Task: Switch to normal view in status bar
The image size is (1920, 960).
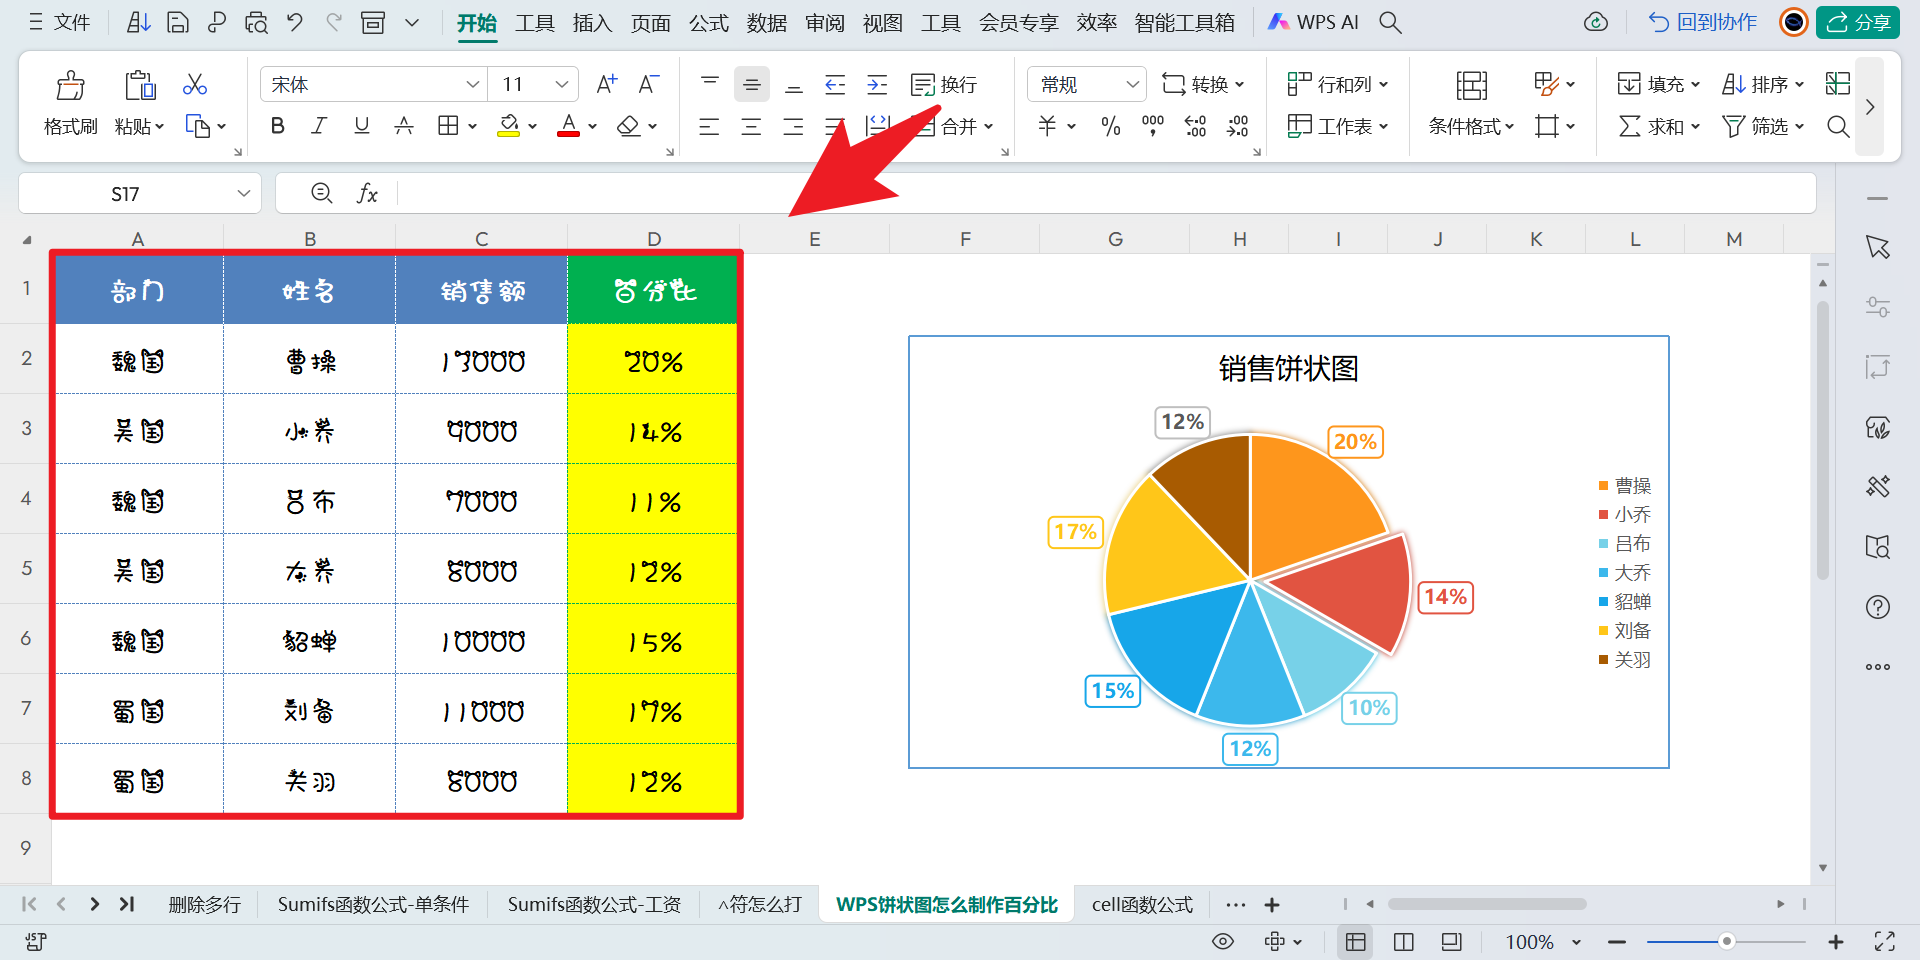Action: 1356,941
